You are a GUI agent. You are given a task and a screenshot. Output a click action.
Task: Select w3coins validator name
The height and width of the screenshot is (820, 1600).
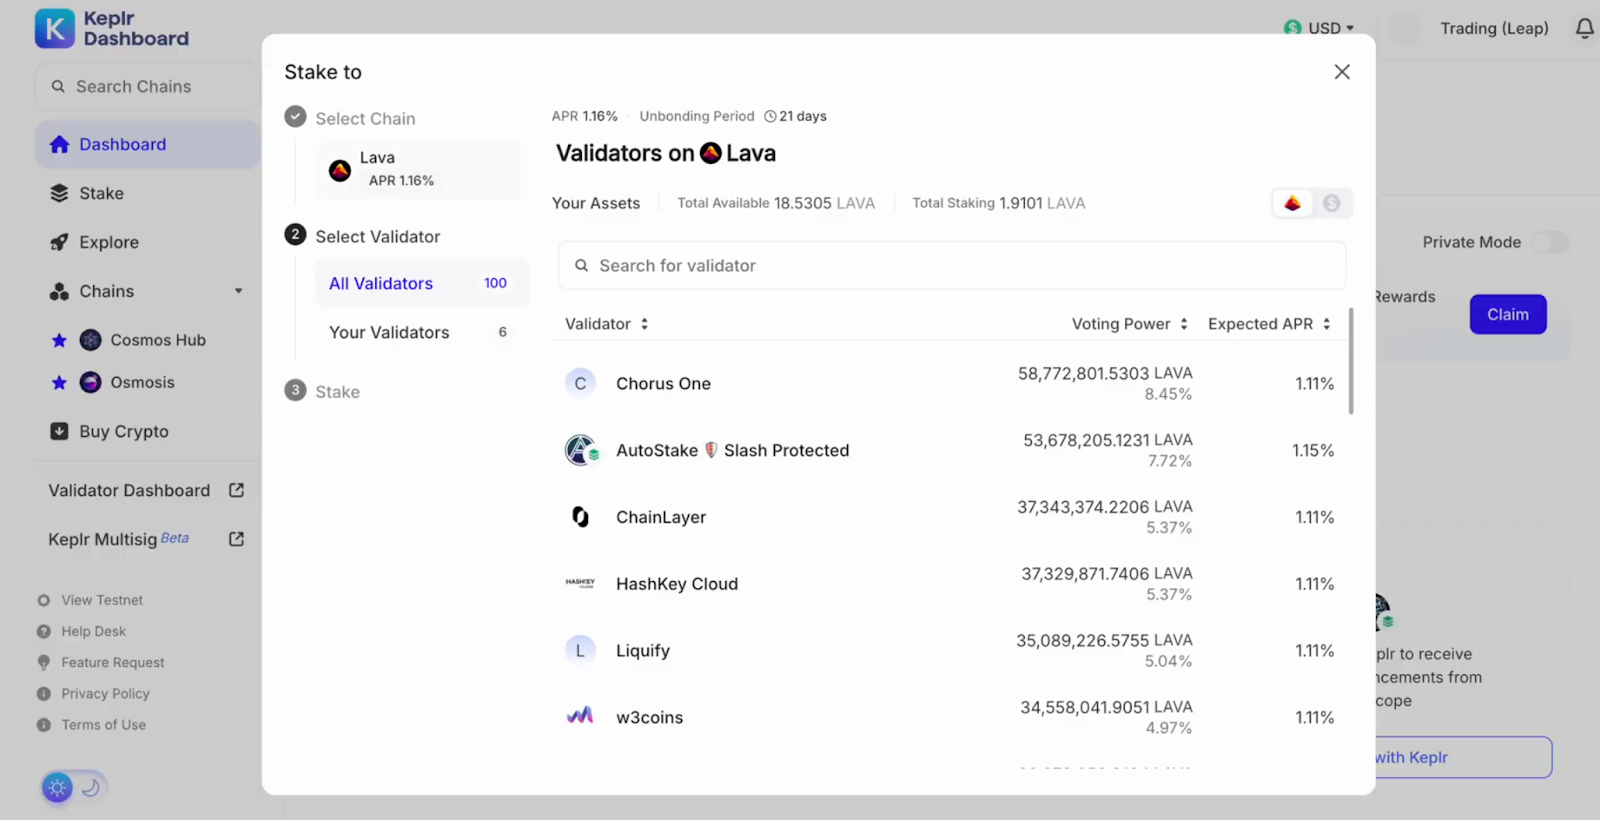point(649,717)
